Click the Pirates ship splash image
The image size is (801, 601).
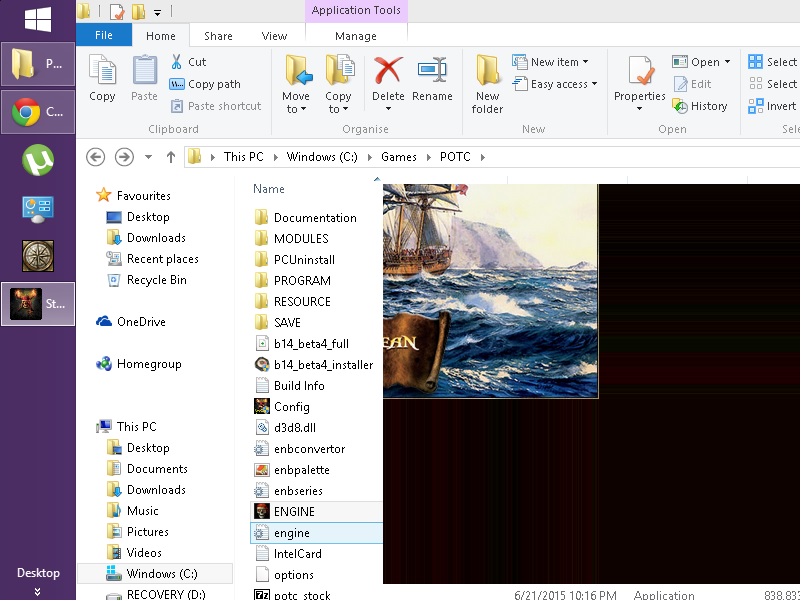pyautogui.click(x=490, y=291)
